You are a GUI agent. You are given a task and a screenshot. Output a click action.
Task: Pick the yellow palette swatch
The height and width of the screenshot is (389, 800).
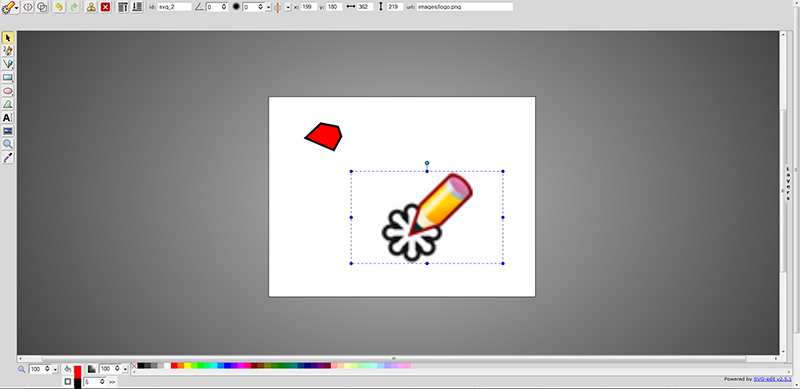tap(187, 366)
